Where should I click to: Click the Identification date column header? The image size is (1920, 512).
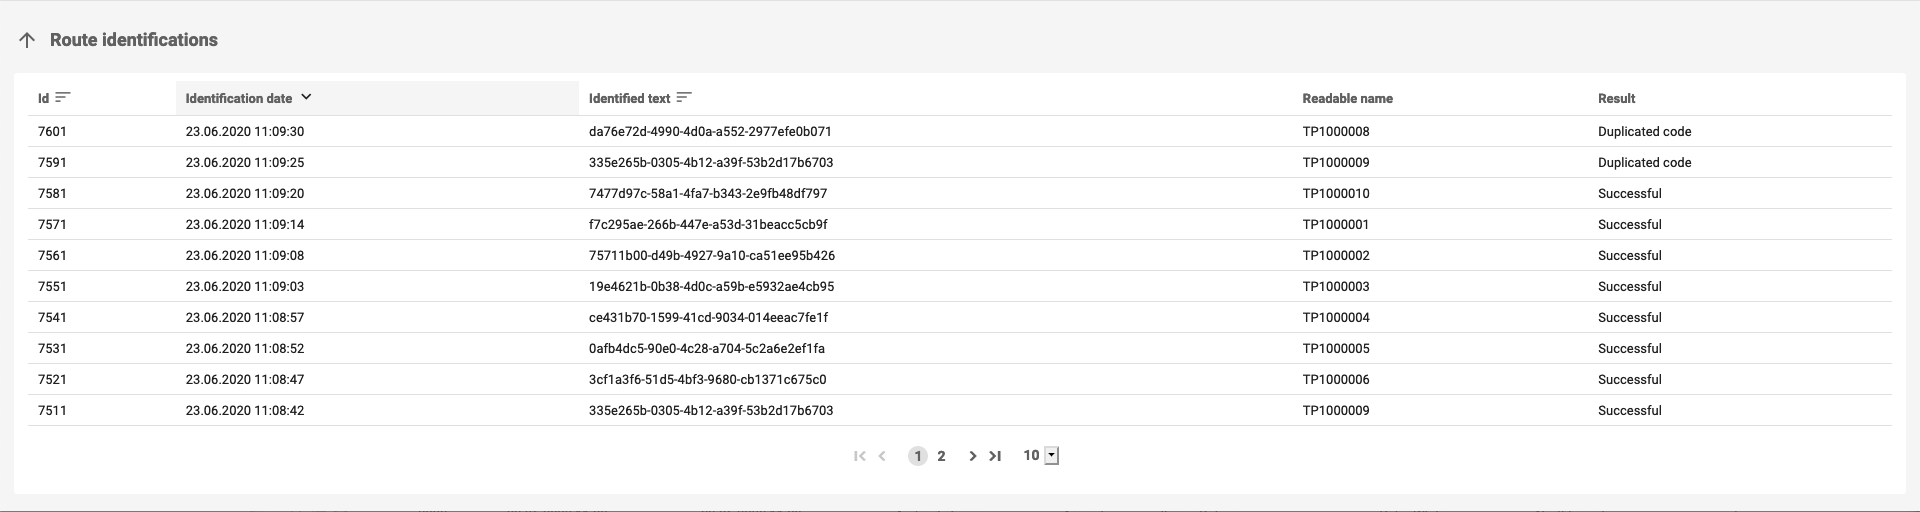tap(239, 99)
